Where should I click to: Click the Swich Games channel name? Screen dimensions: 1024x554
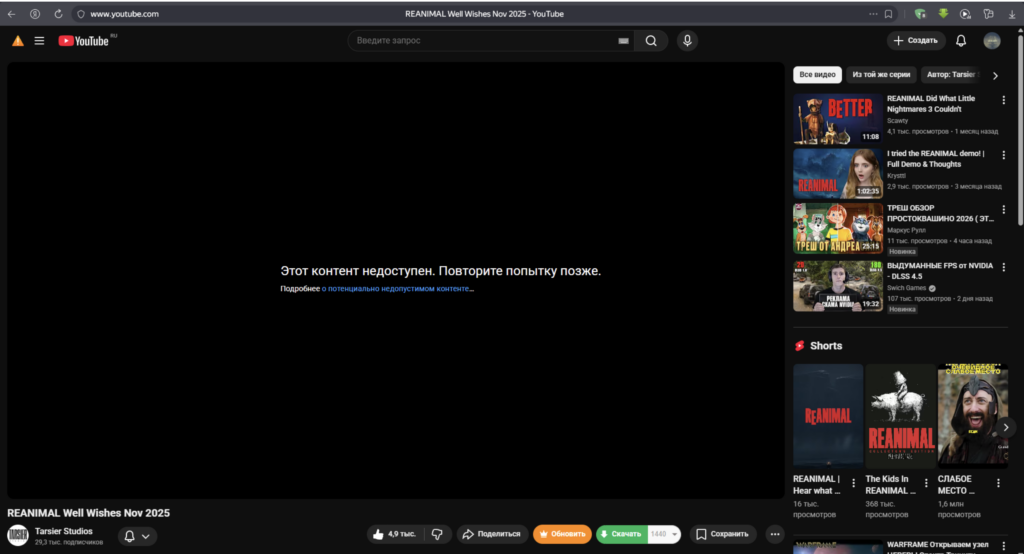(x=906, y=288)
